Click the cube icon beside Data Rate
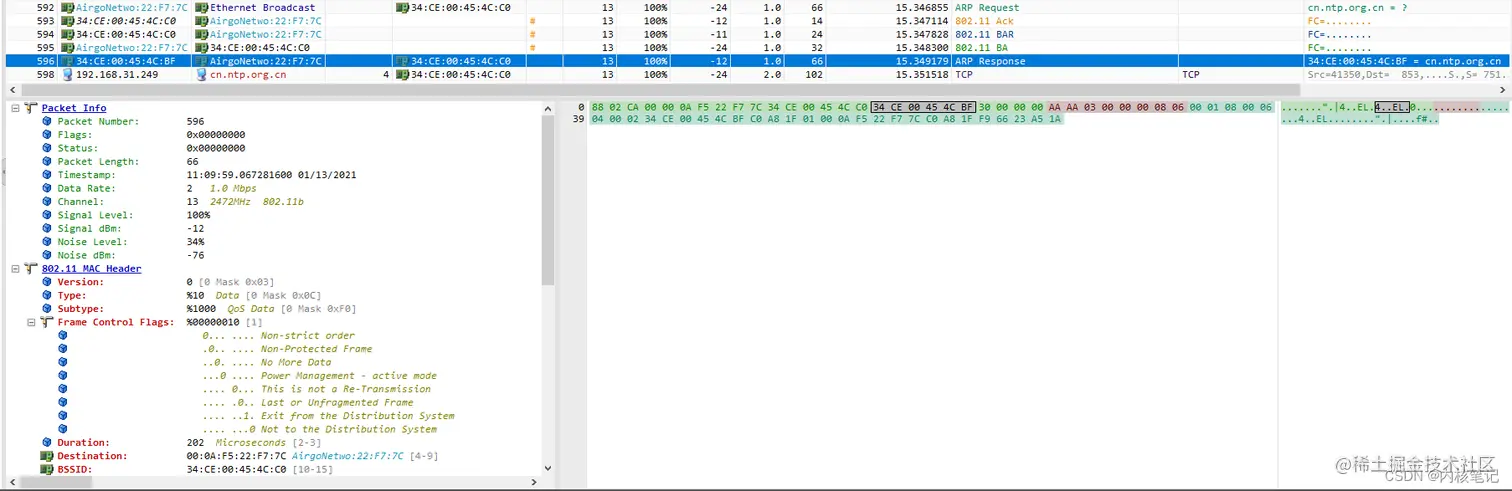1512x491 pixels. click(47, 188)
